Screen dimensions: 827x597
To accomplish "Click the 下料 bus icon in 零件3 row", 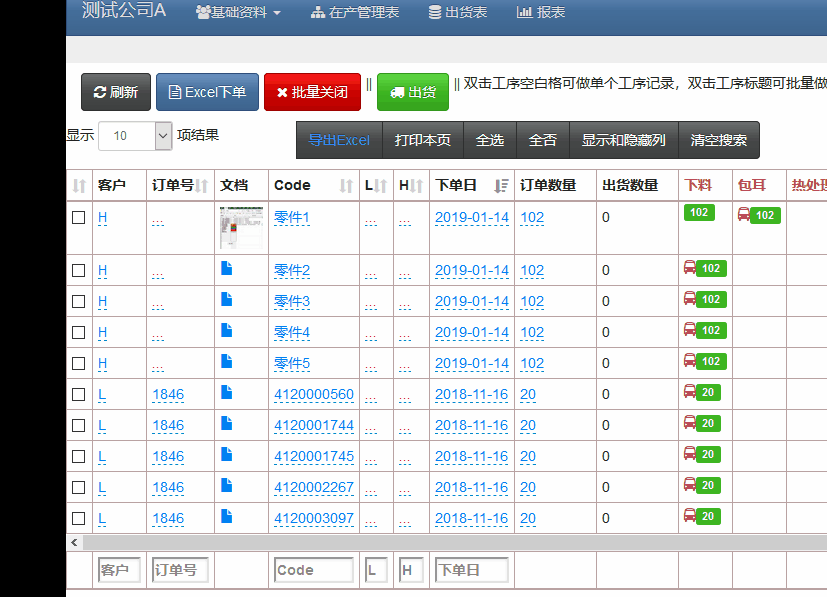I will pos(690,298).
